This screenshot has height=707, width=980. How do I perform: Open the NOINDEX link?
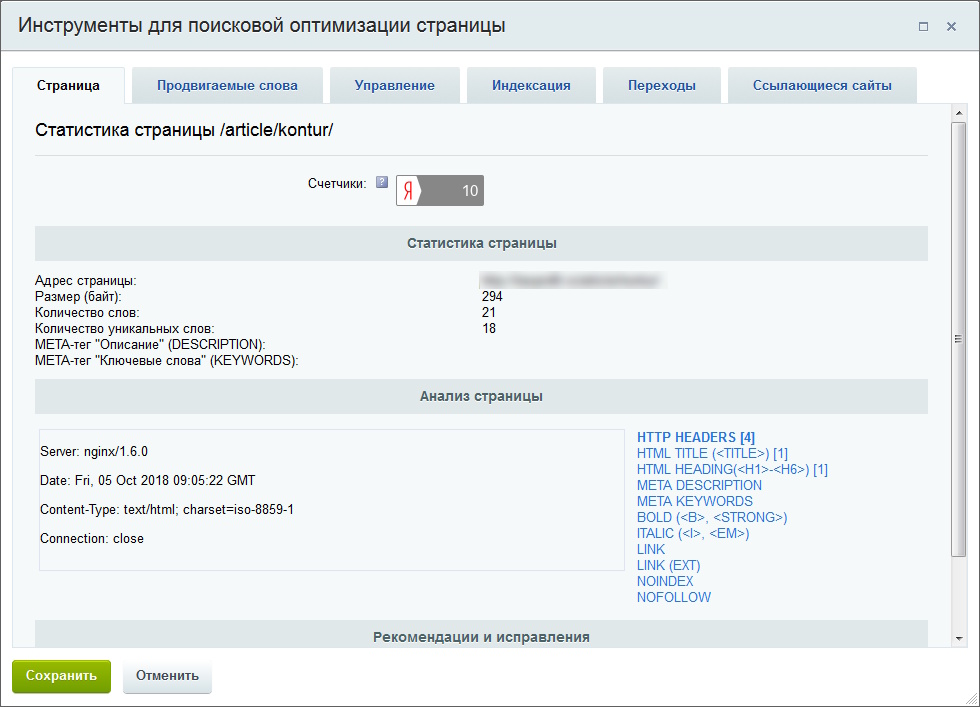click(x=663, y=581)
